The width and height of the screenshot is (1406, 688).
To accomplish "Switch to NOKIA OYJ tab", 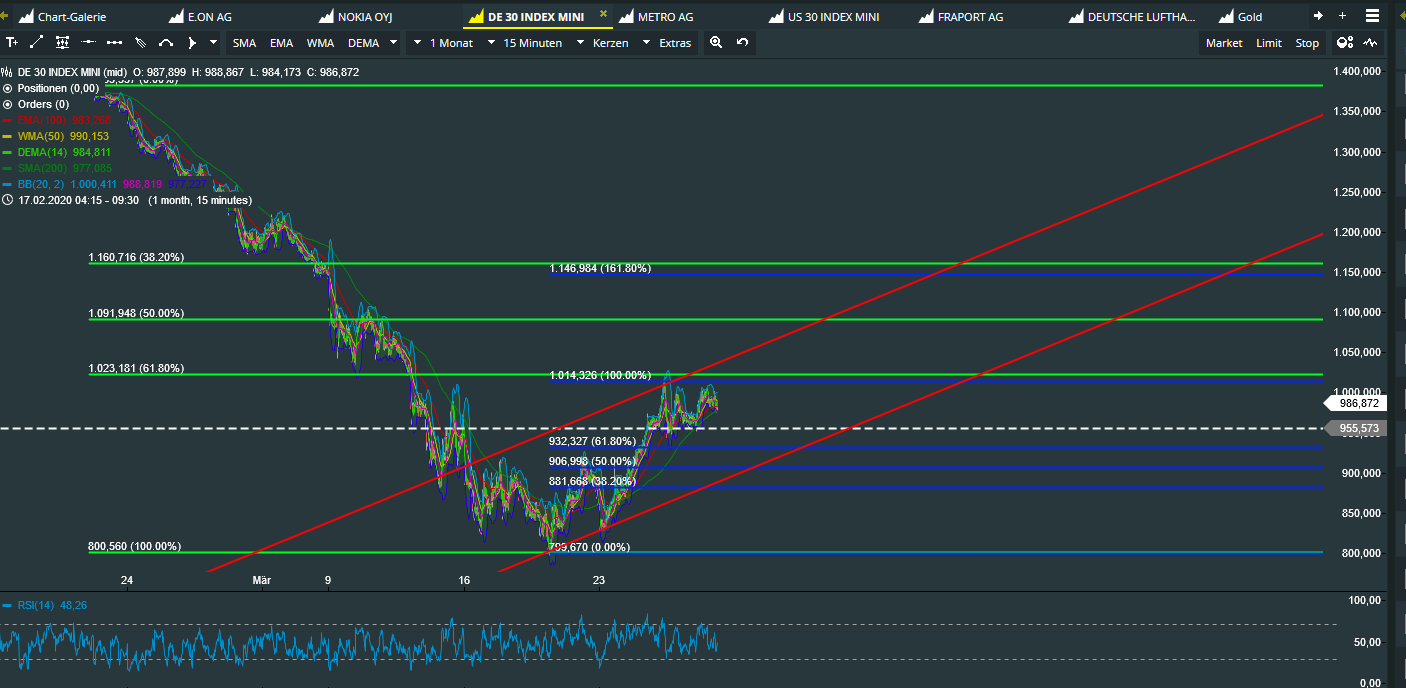I will pyautogui.click(x=355, y=17).
